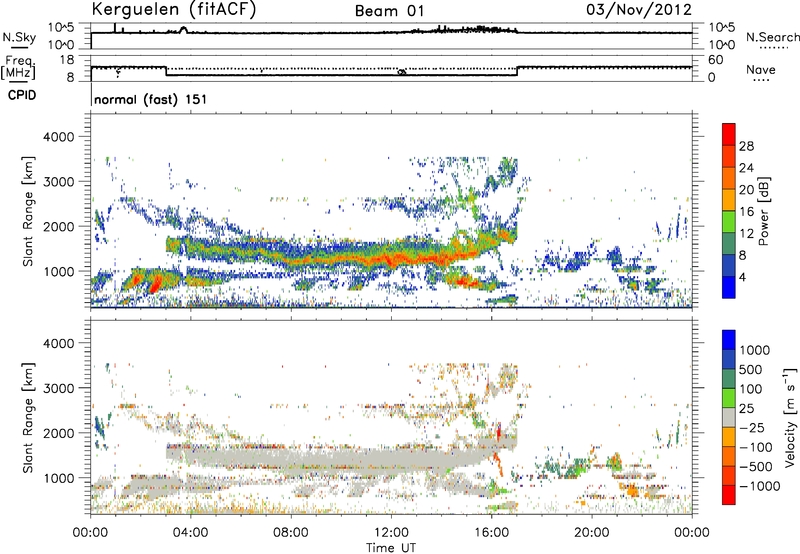Click the '20:00' time axis tick label
Viewport: 800px width, 554px height.
[x=591, y=533]
